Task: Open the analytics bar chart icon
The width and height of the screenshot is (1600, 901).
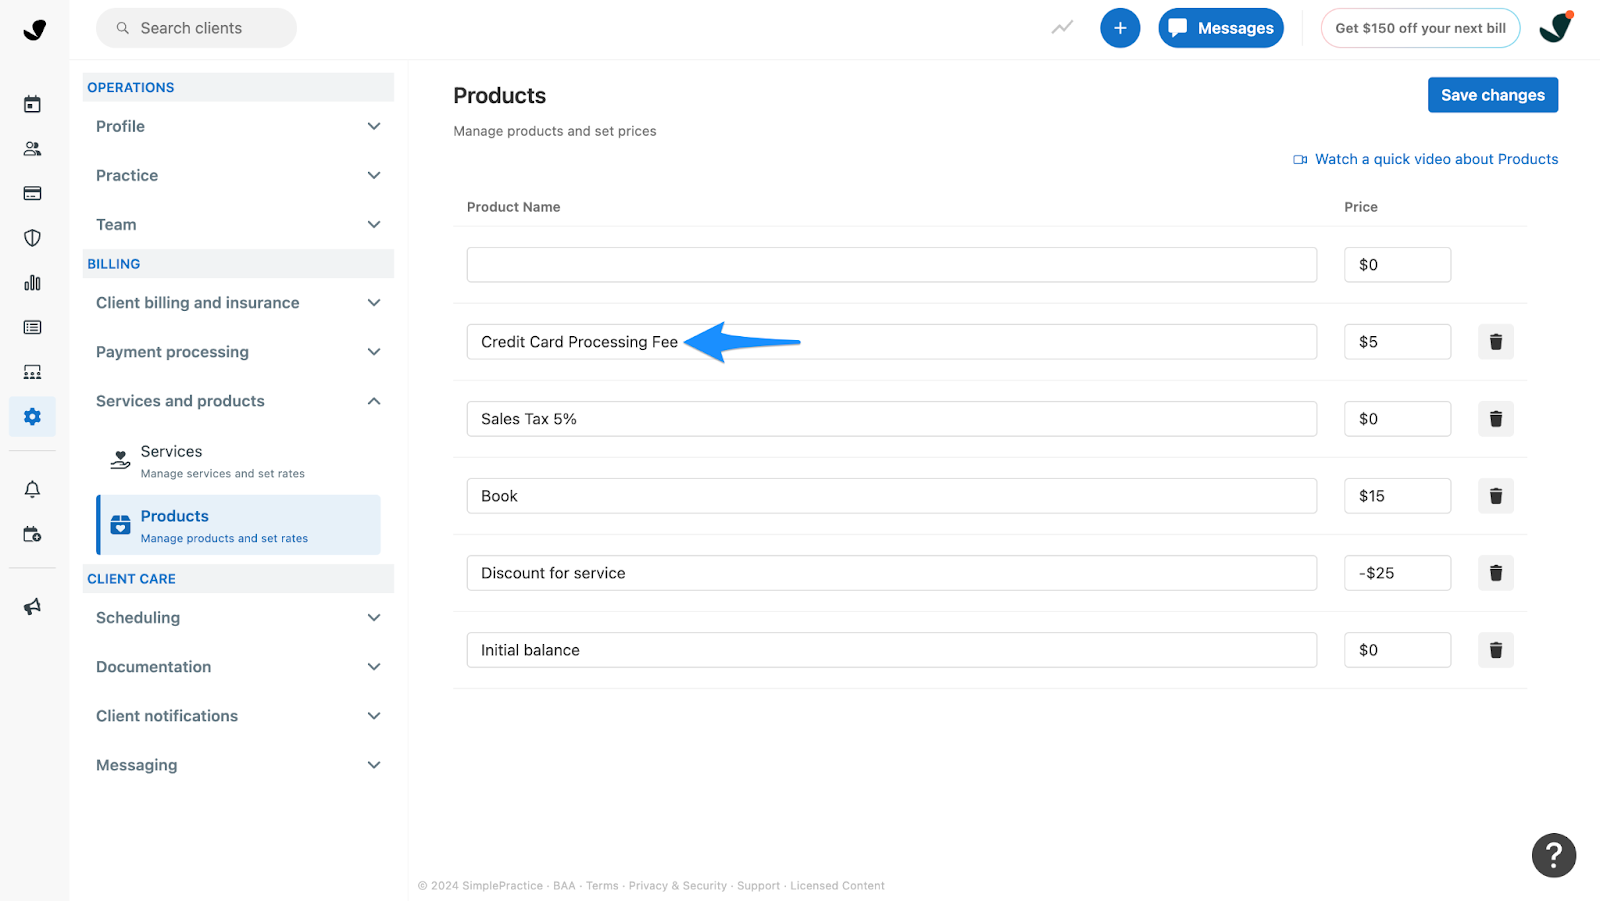Action: [32, 283]
